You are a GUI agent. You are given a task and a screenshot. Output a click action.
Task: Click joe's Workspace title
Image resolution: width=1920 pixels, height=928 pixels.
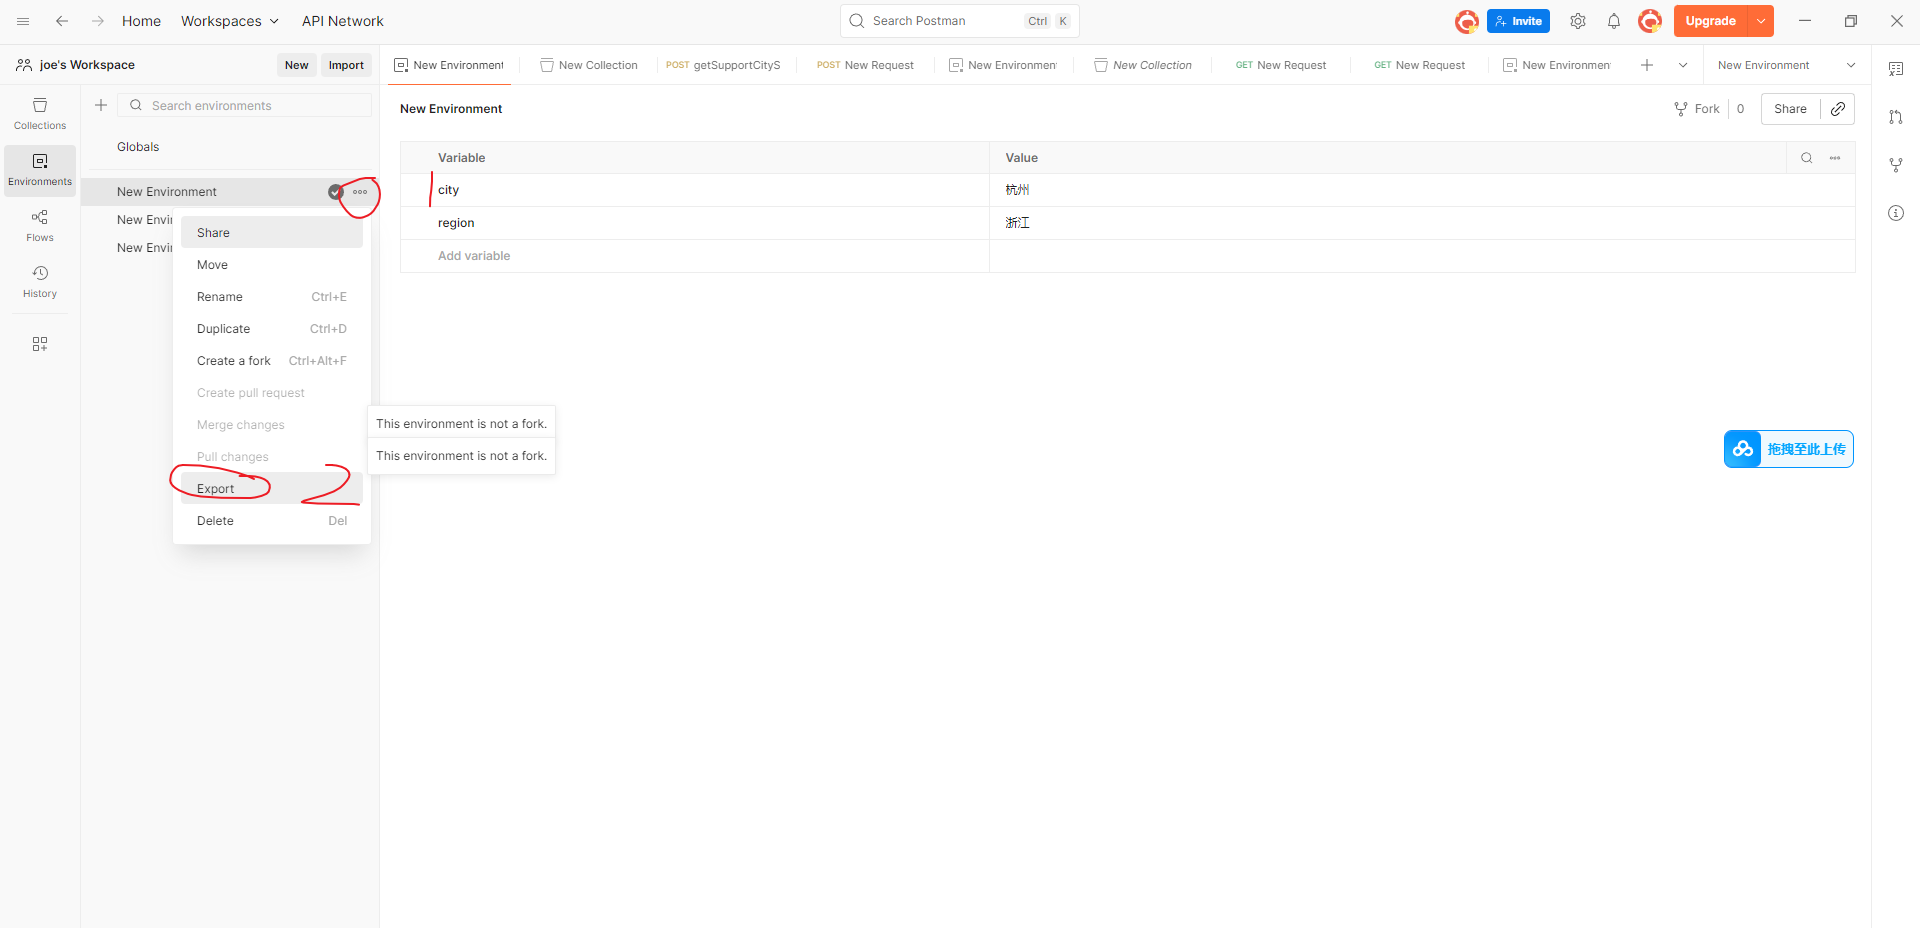click(87, 65)
